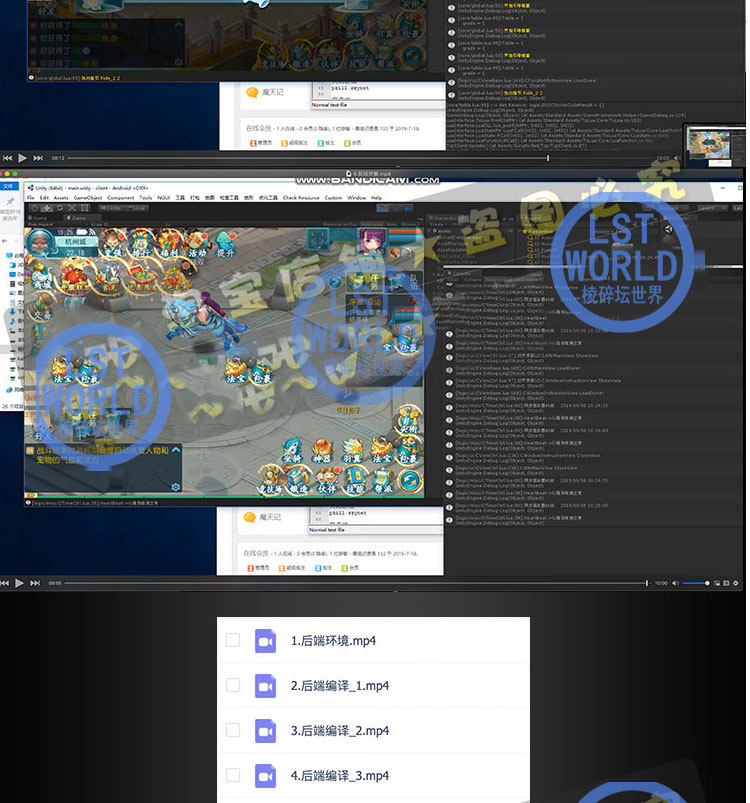Open Unity's Component menu
Screen dimensions: 750x803
(121, 198)
